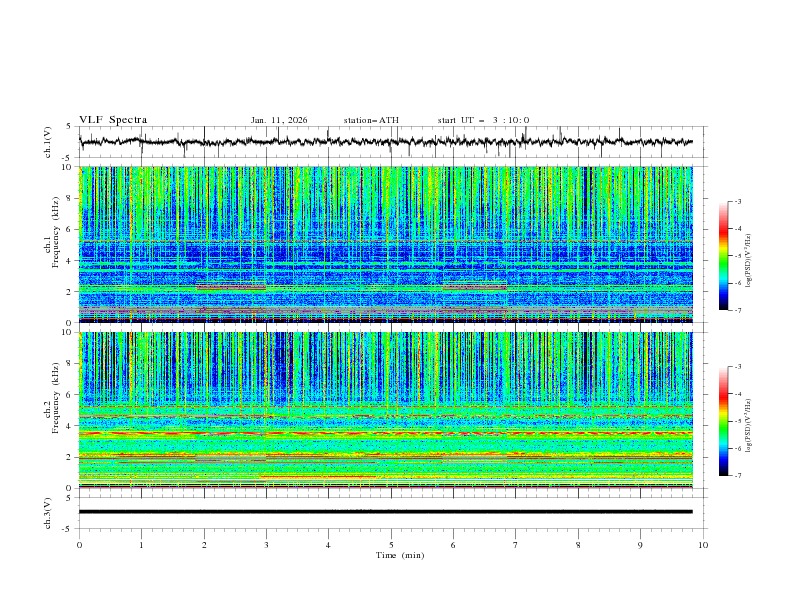Click the 0 minute tick on time axis
Image resolution: width=792 pixels, height=612 pixels.
(x=79, y=545)
